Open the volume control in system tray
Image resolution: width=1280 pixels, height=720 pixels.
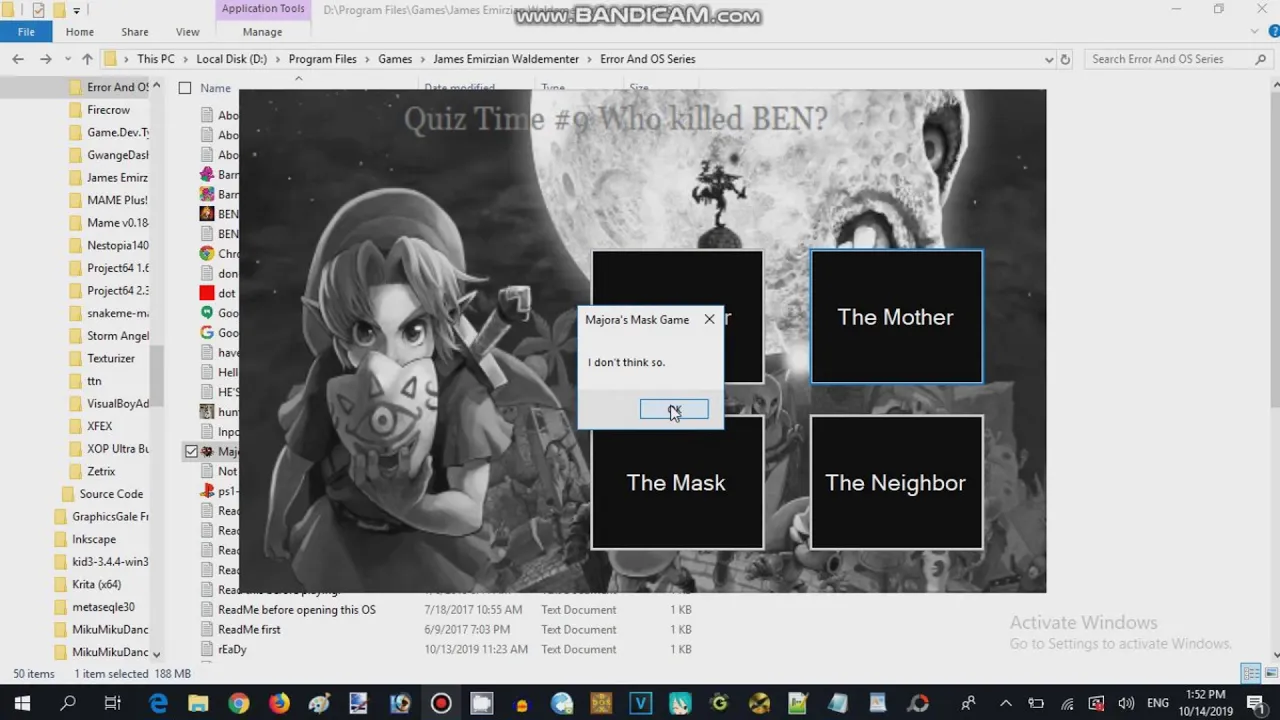(1126, 704)
